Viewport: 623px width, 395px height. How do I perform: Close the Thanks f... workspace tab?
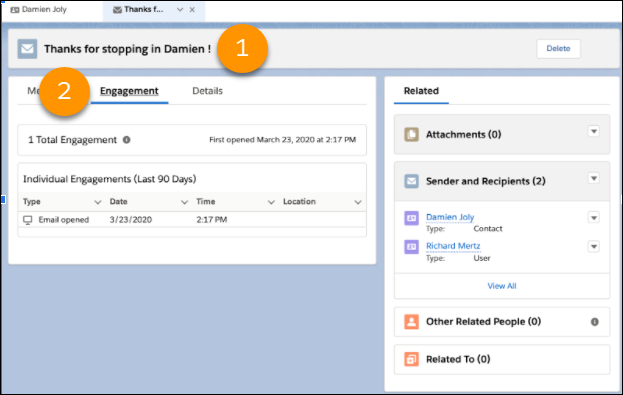(192, 10)
